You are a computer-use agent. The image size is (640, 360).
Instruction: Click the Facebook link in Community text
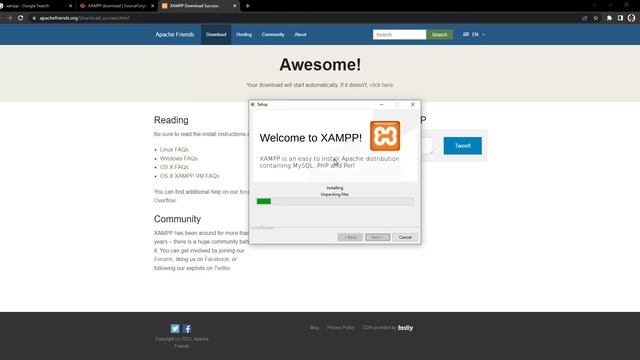pyautogui.click(x=217, y=259)
